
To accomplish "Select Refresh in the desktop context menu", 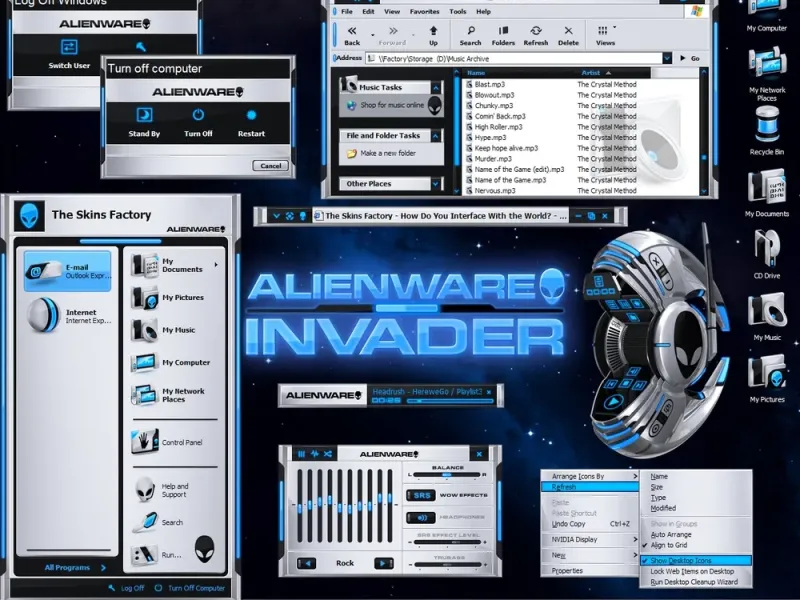I will 590,487.
